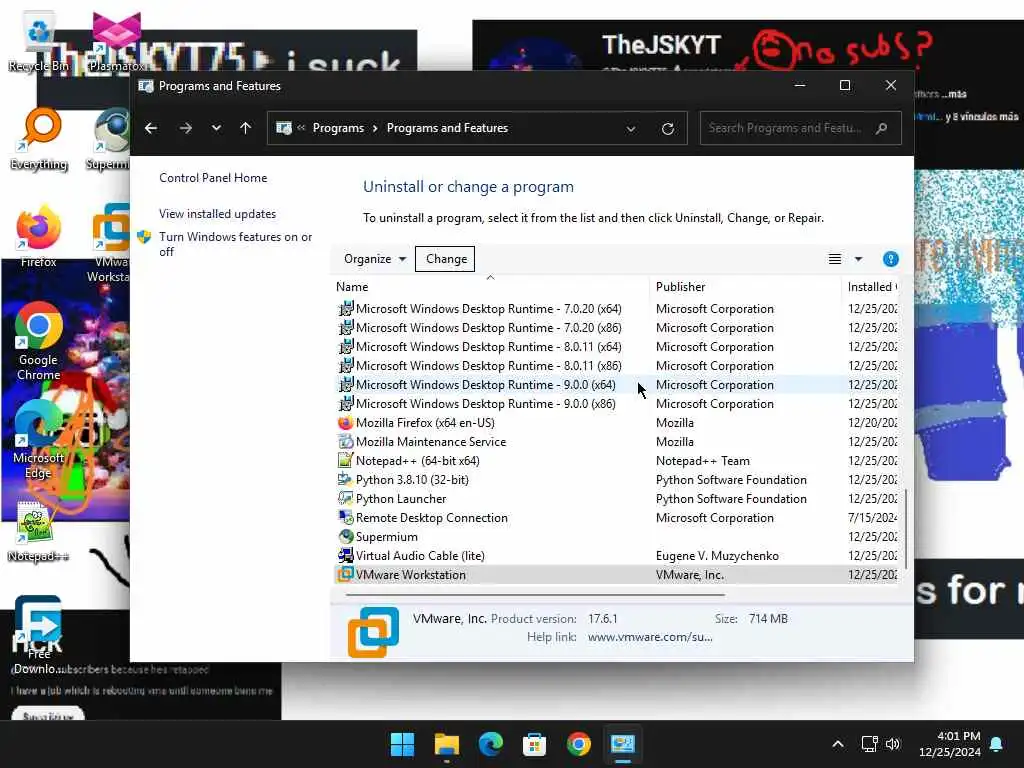
Task: Open the volume speaker tray icon
Action: (x=893, y=744)
